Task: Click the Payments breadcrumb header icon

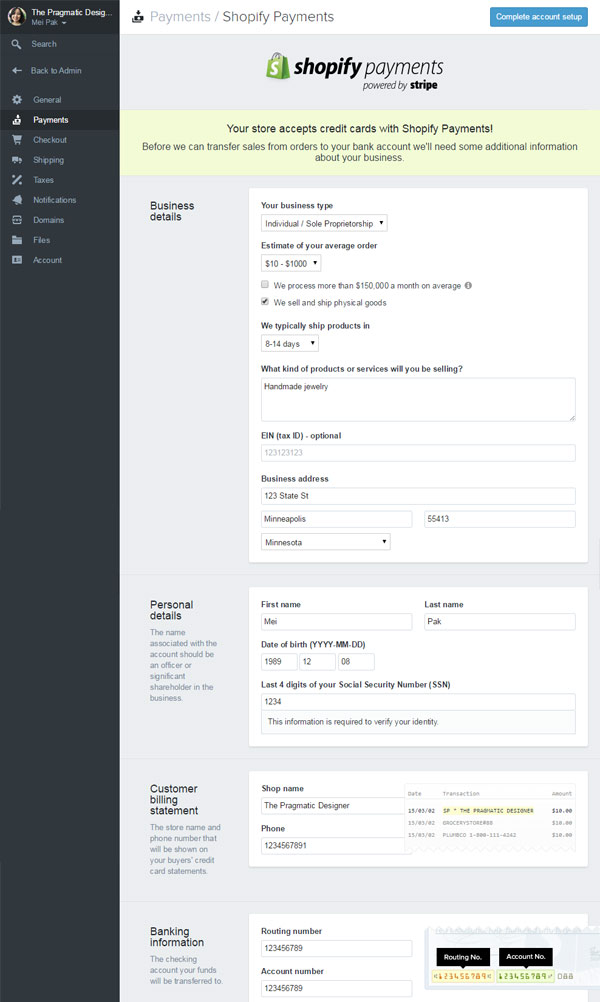Action: (x=137, y=17)
